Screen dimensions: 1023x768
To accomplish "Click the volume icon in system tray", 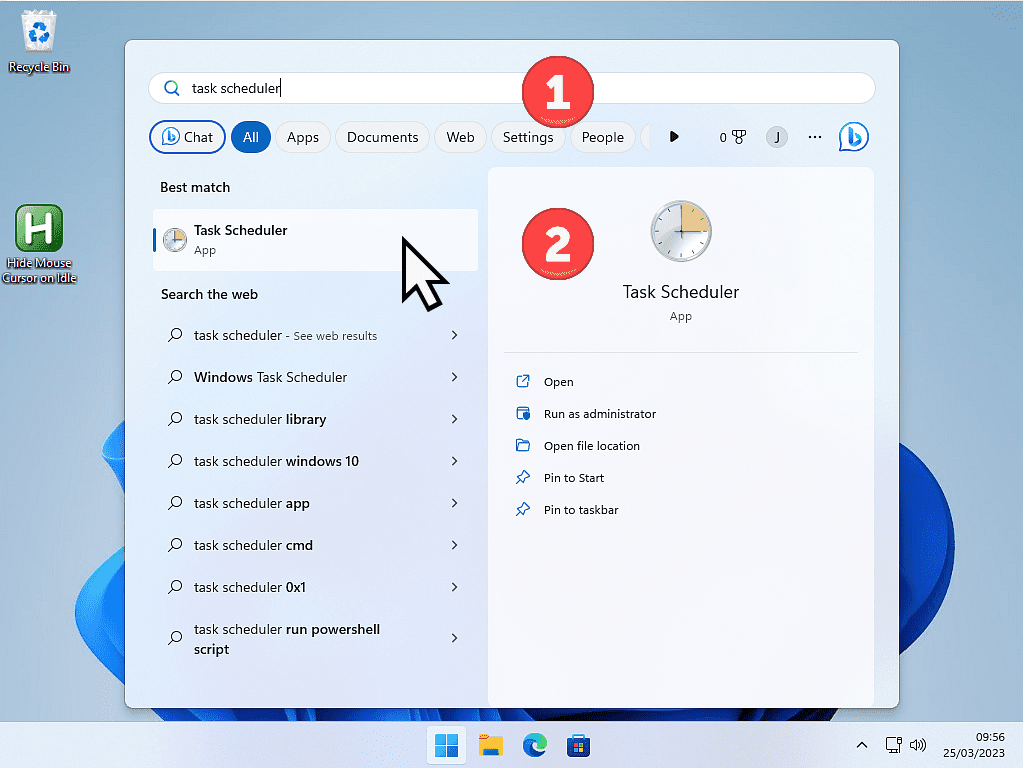I will tap(918, 745).
